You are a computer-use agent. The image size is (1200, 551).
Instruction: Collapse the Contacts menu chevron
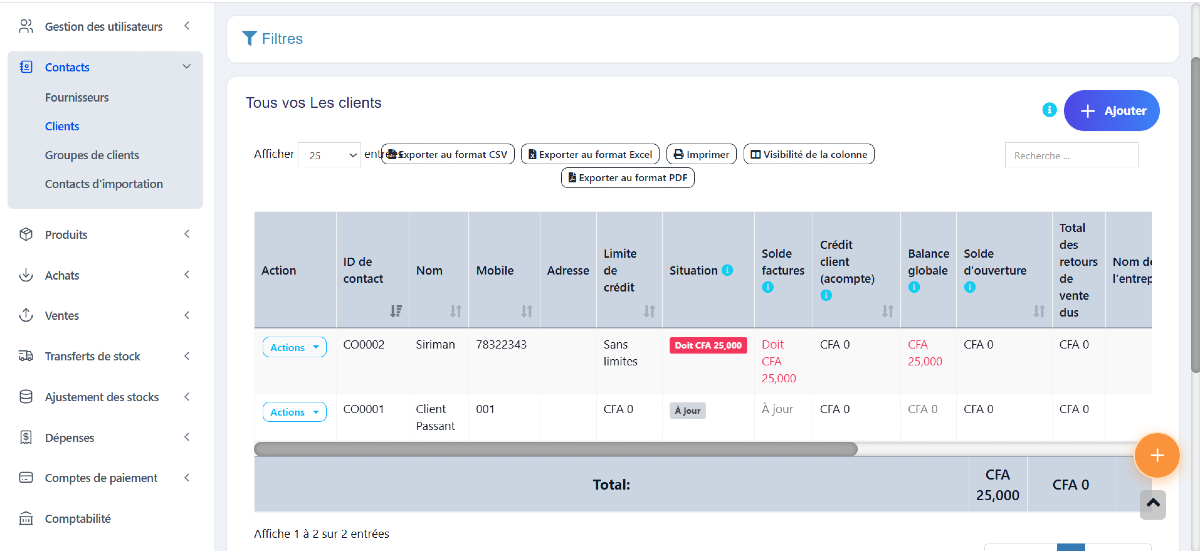187,67
